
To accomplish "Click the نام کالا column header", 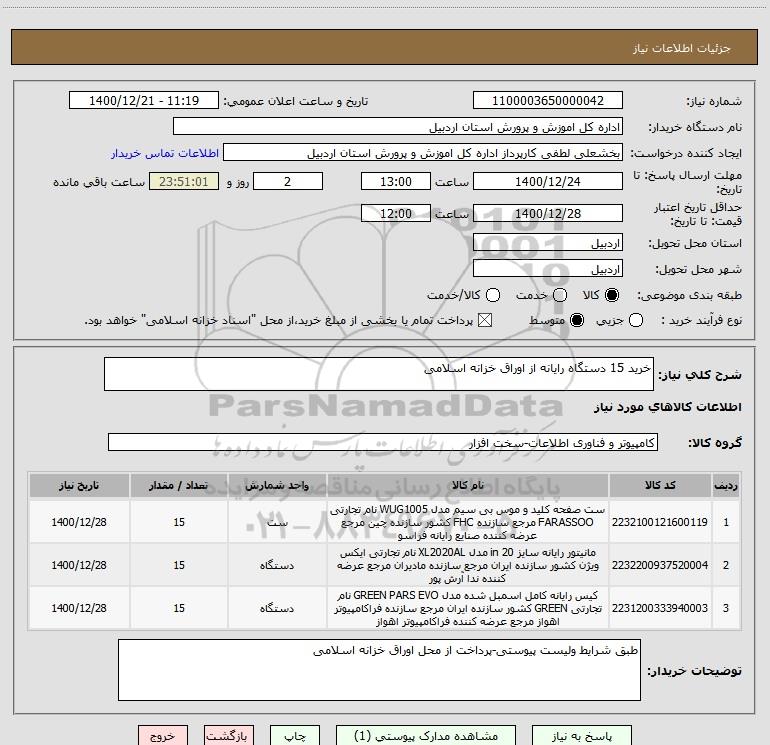I will tap(468, 485).
